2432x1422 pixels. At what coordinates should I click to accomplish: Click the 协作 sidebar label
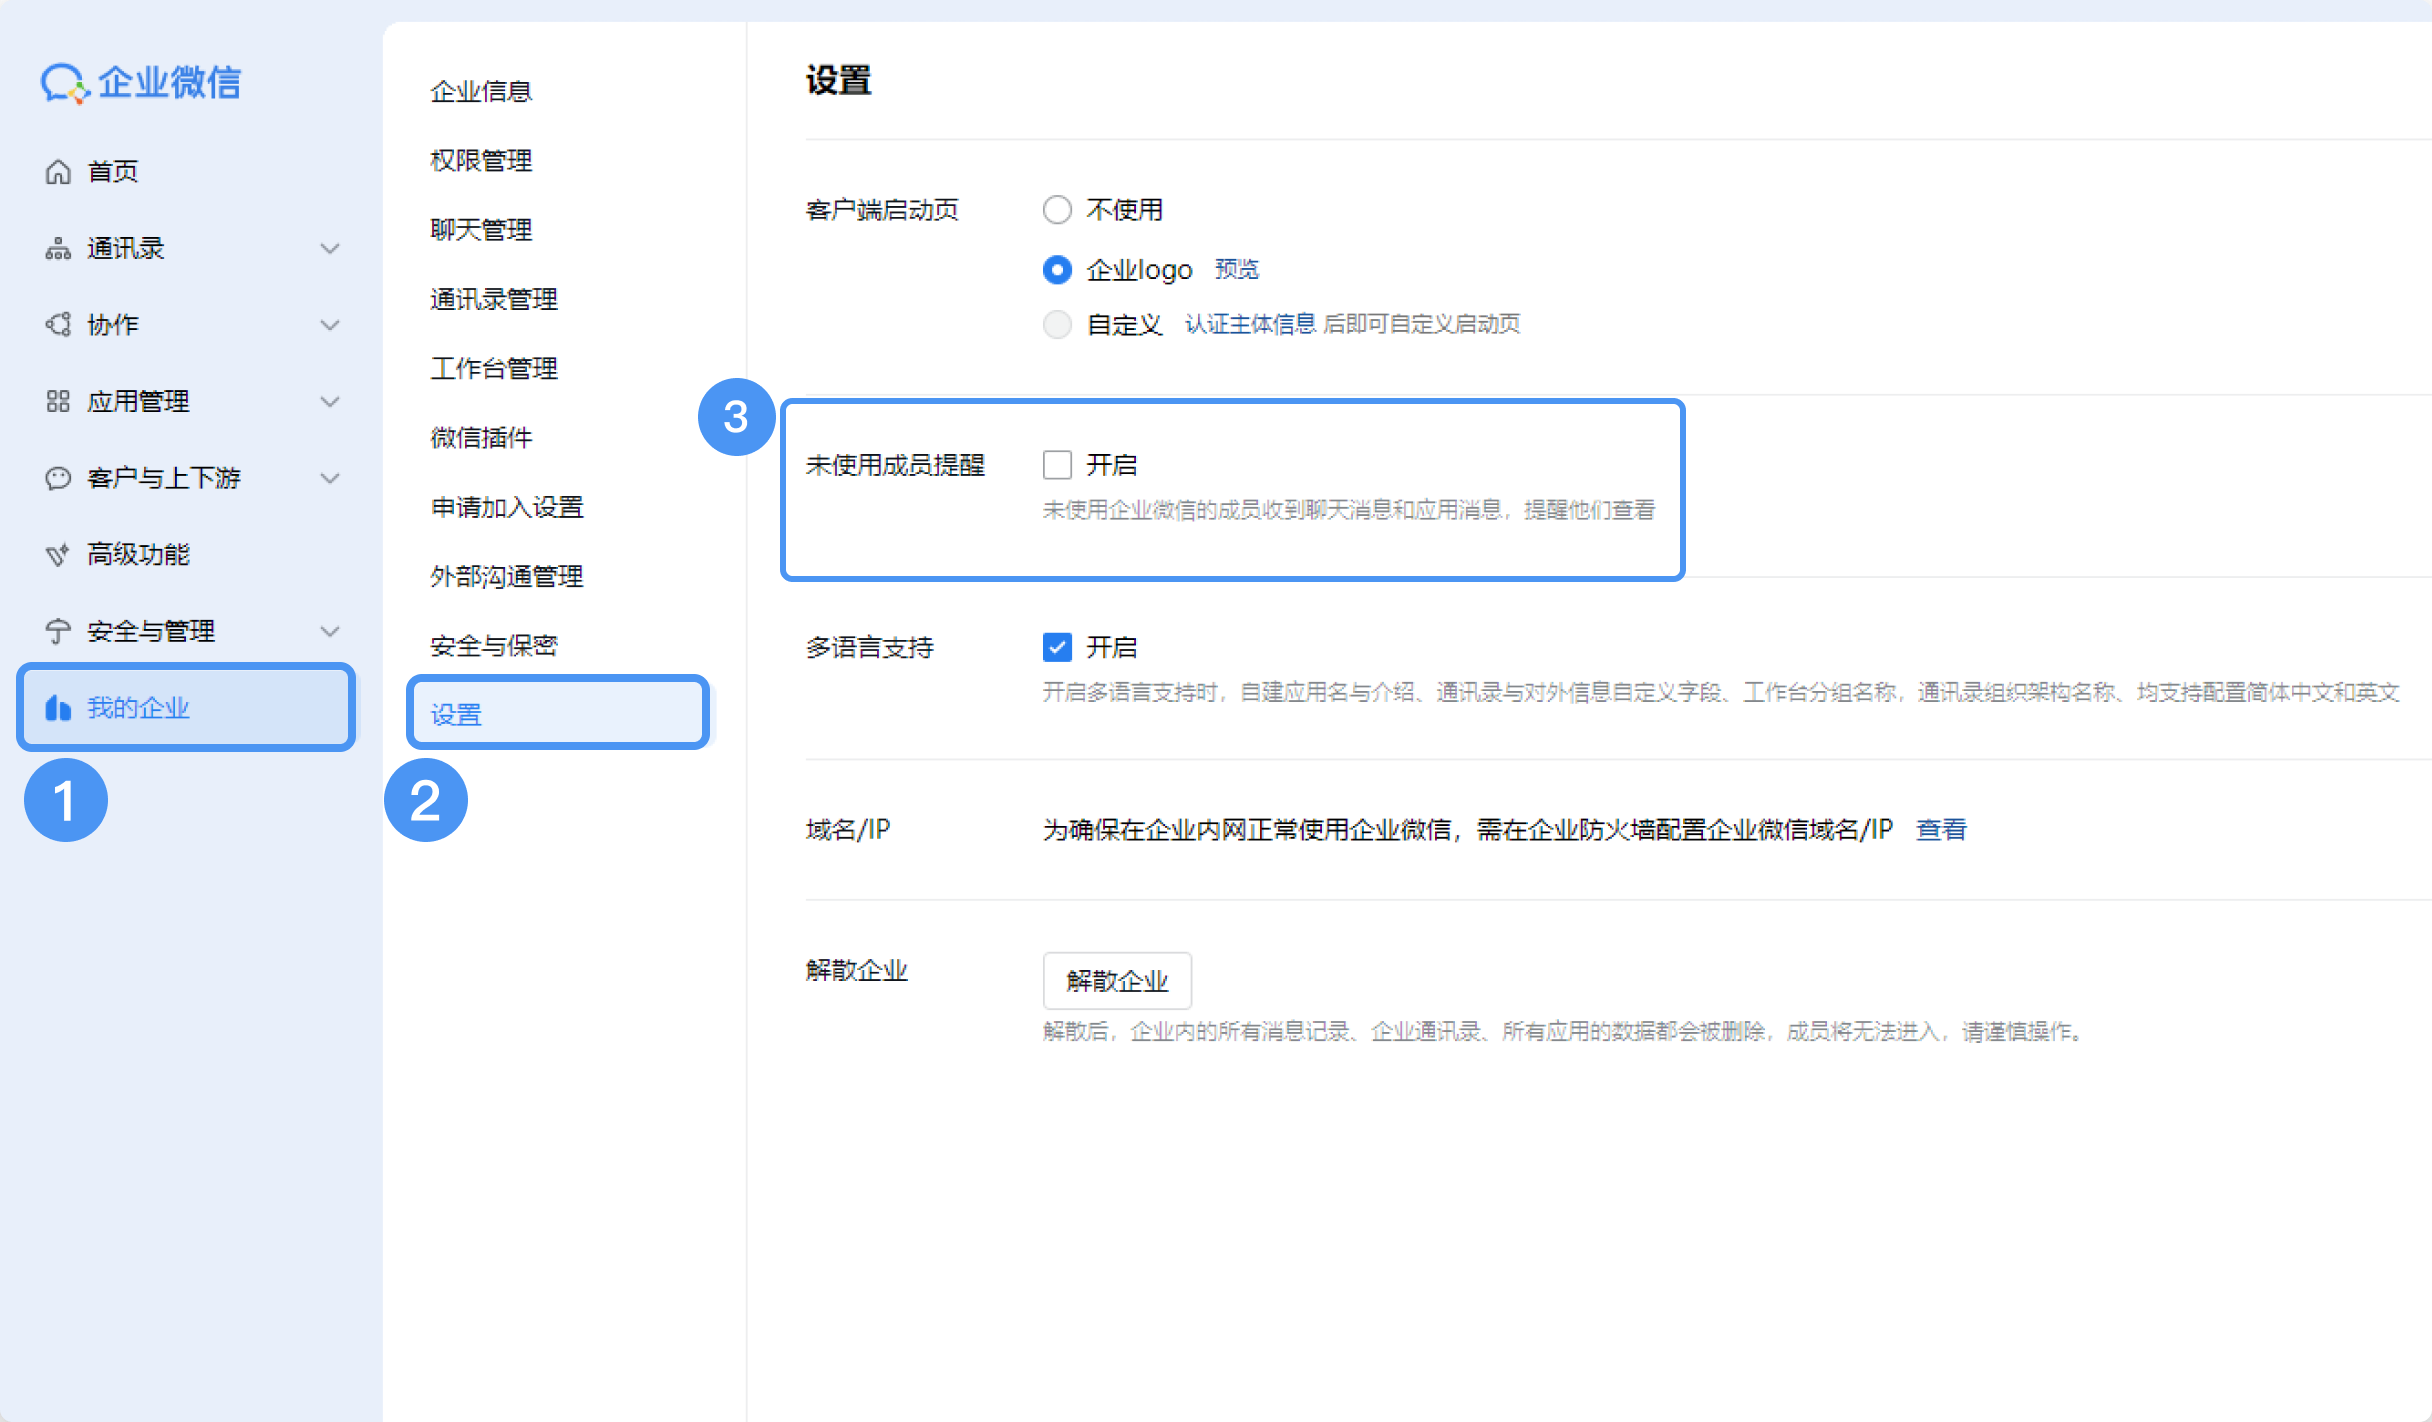point(112,325)
